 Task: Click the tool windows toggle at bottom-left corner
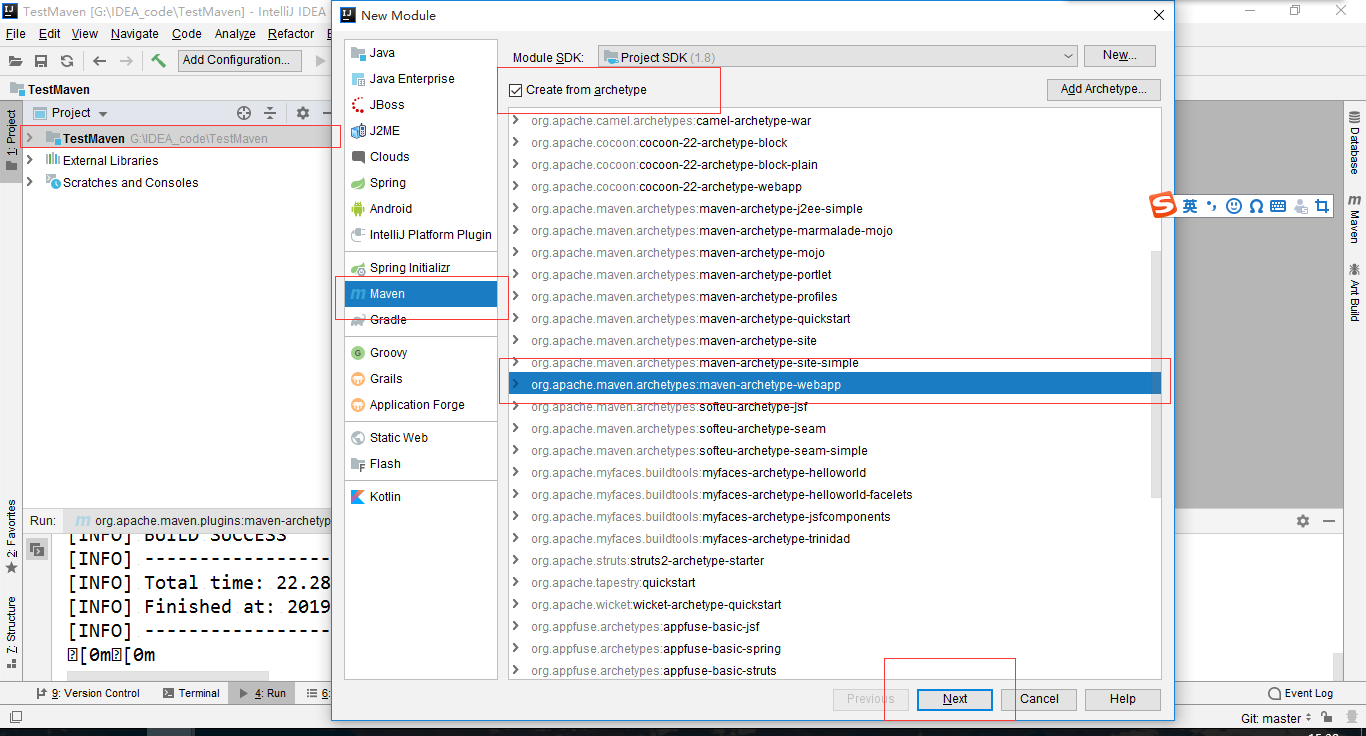(16, 717)
